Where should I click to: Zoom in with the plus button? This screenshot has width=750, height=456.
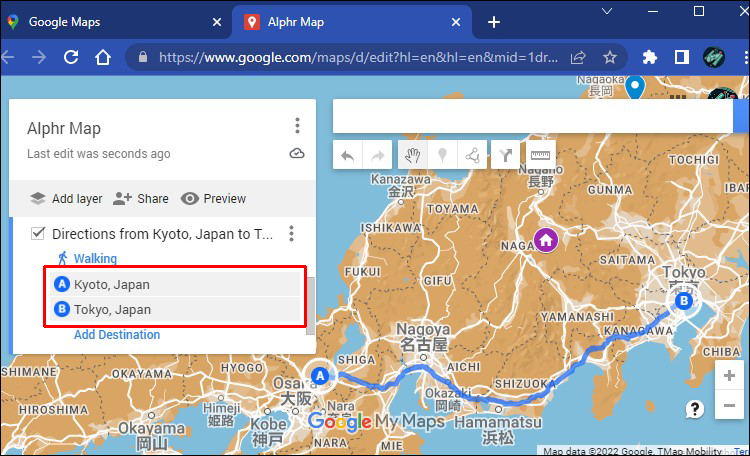pyautogui.click(x=729, y=376)
